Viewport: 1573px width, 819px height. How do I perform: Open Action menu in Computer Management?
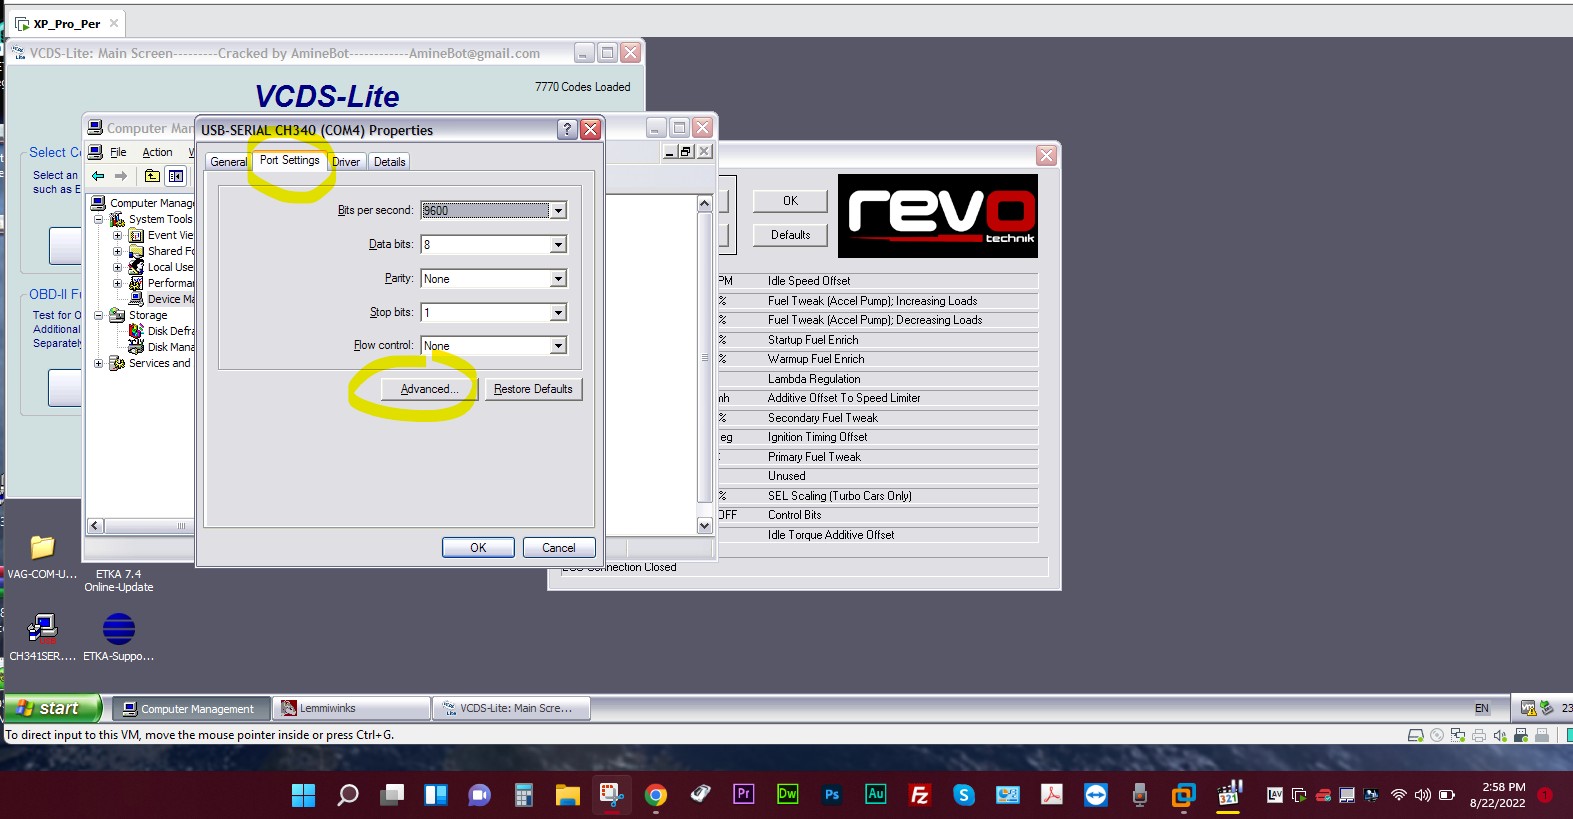click(157, 152)
